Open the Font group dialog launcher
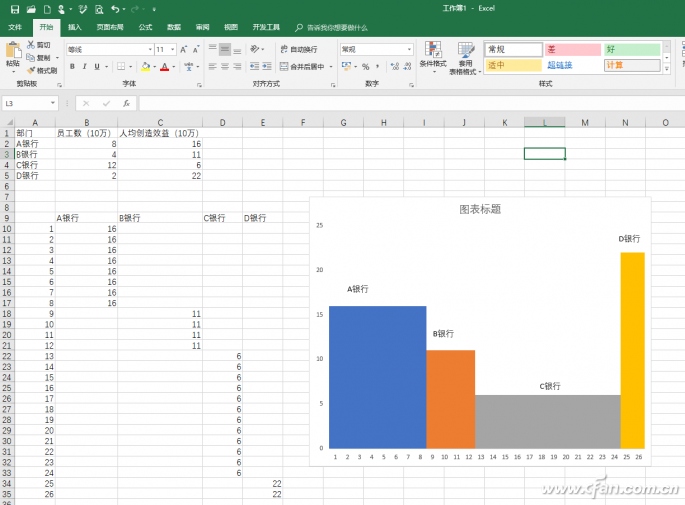Viewport: 685px width, 505px height. pos(199,85)
